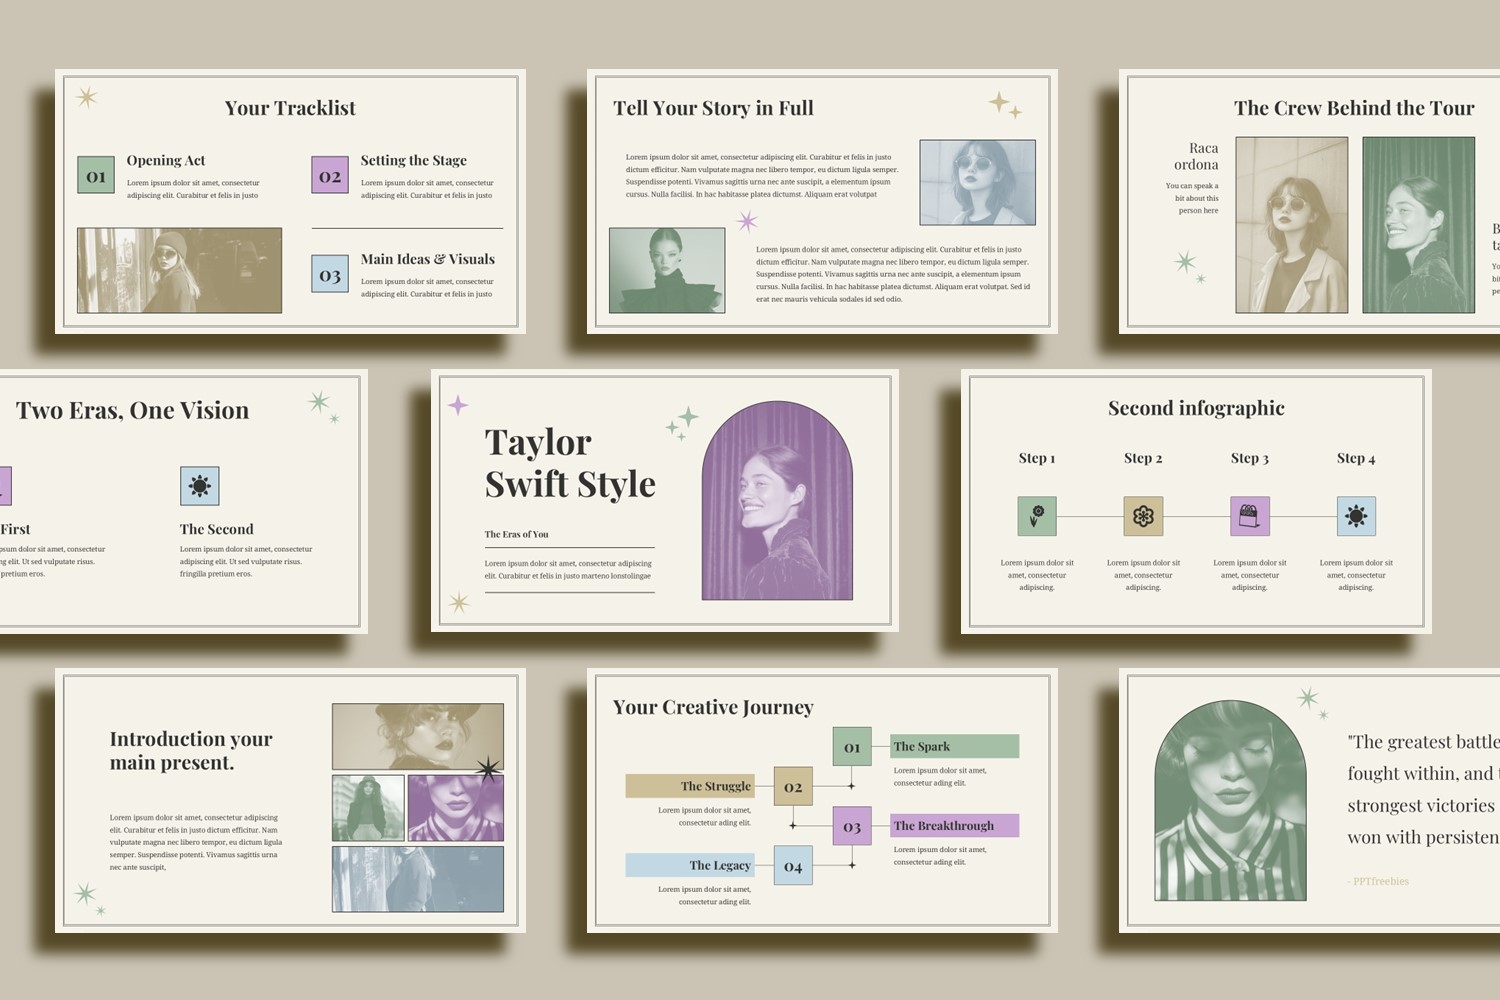Screen dimensions: 1500x1000
Task: Select The Second subheading
Action: click(217, 529)
